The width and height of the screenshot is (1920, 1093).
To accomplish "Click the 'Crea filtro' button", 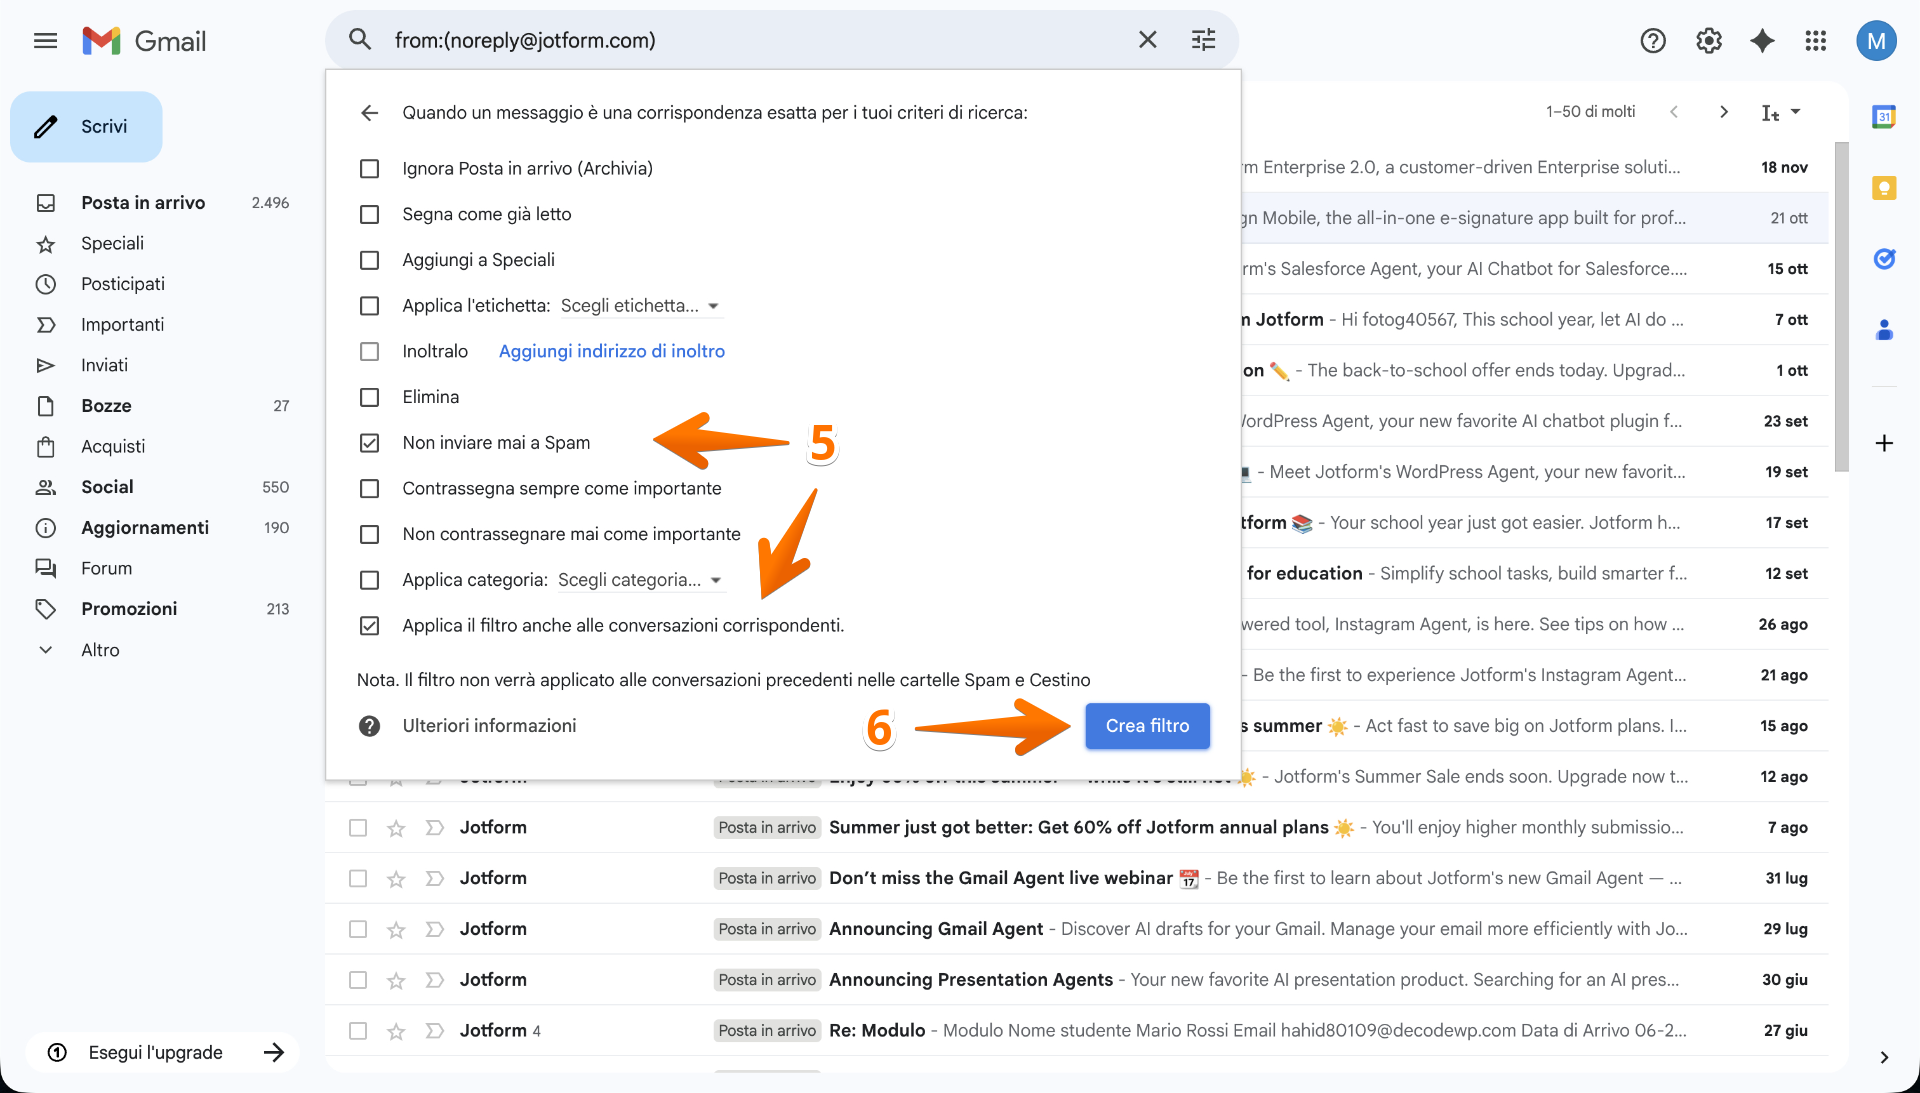I will [x=1147, y=726].
